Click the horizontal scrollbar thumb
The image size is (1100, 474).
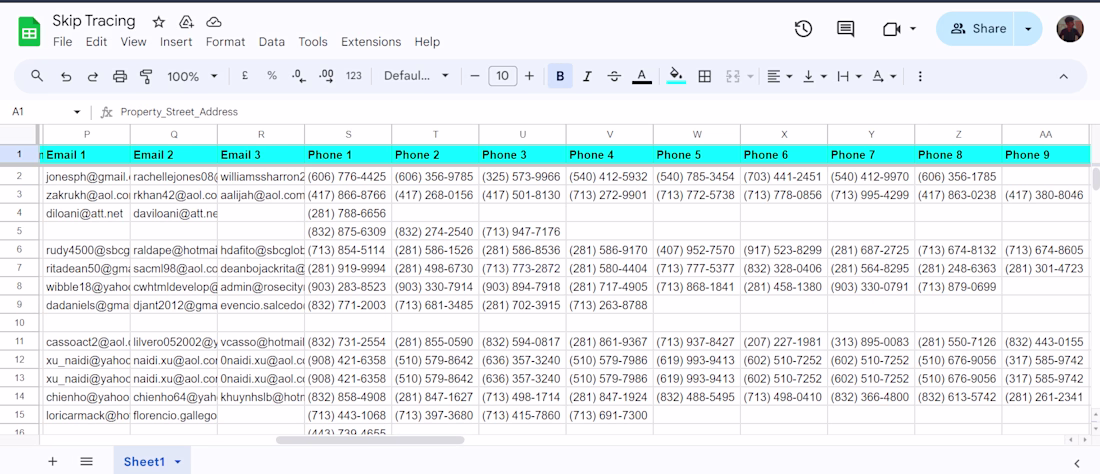click(370, 440)
